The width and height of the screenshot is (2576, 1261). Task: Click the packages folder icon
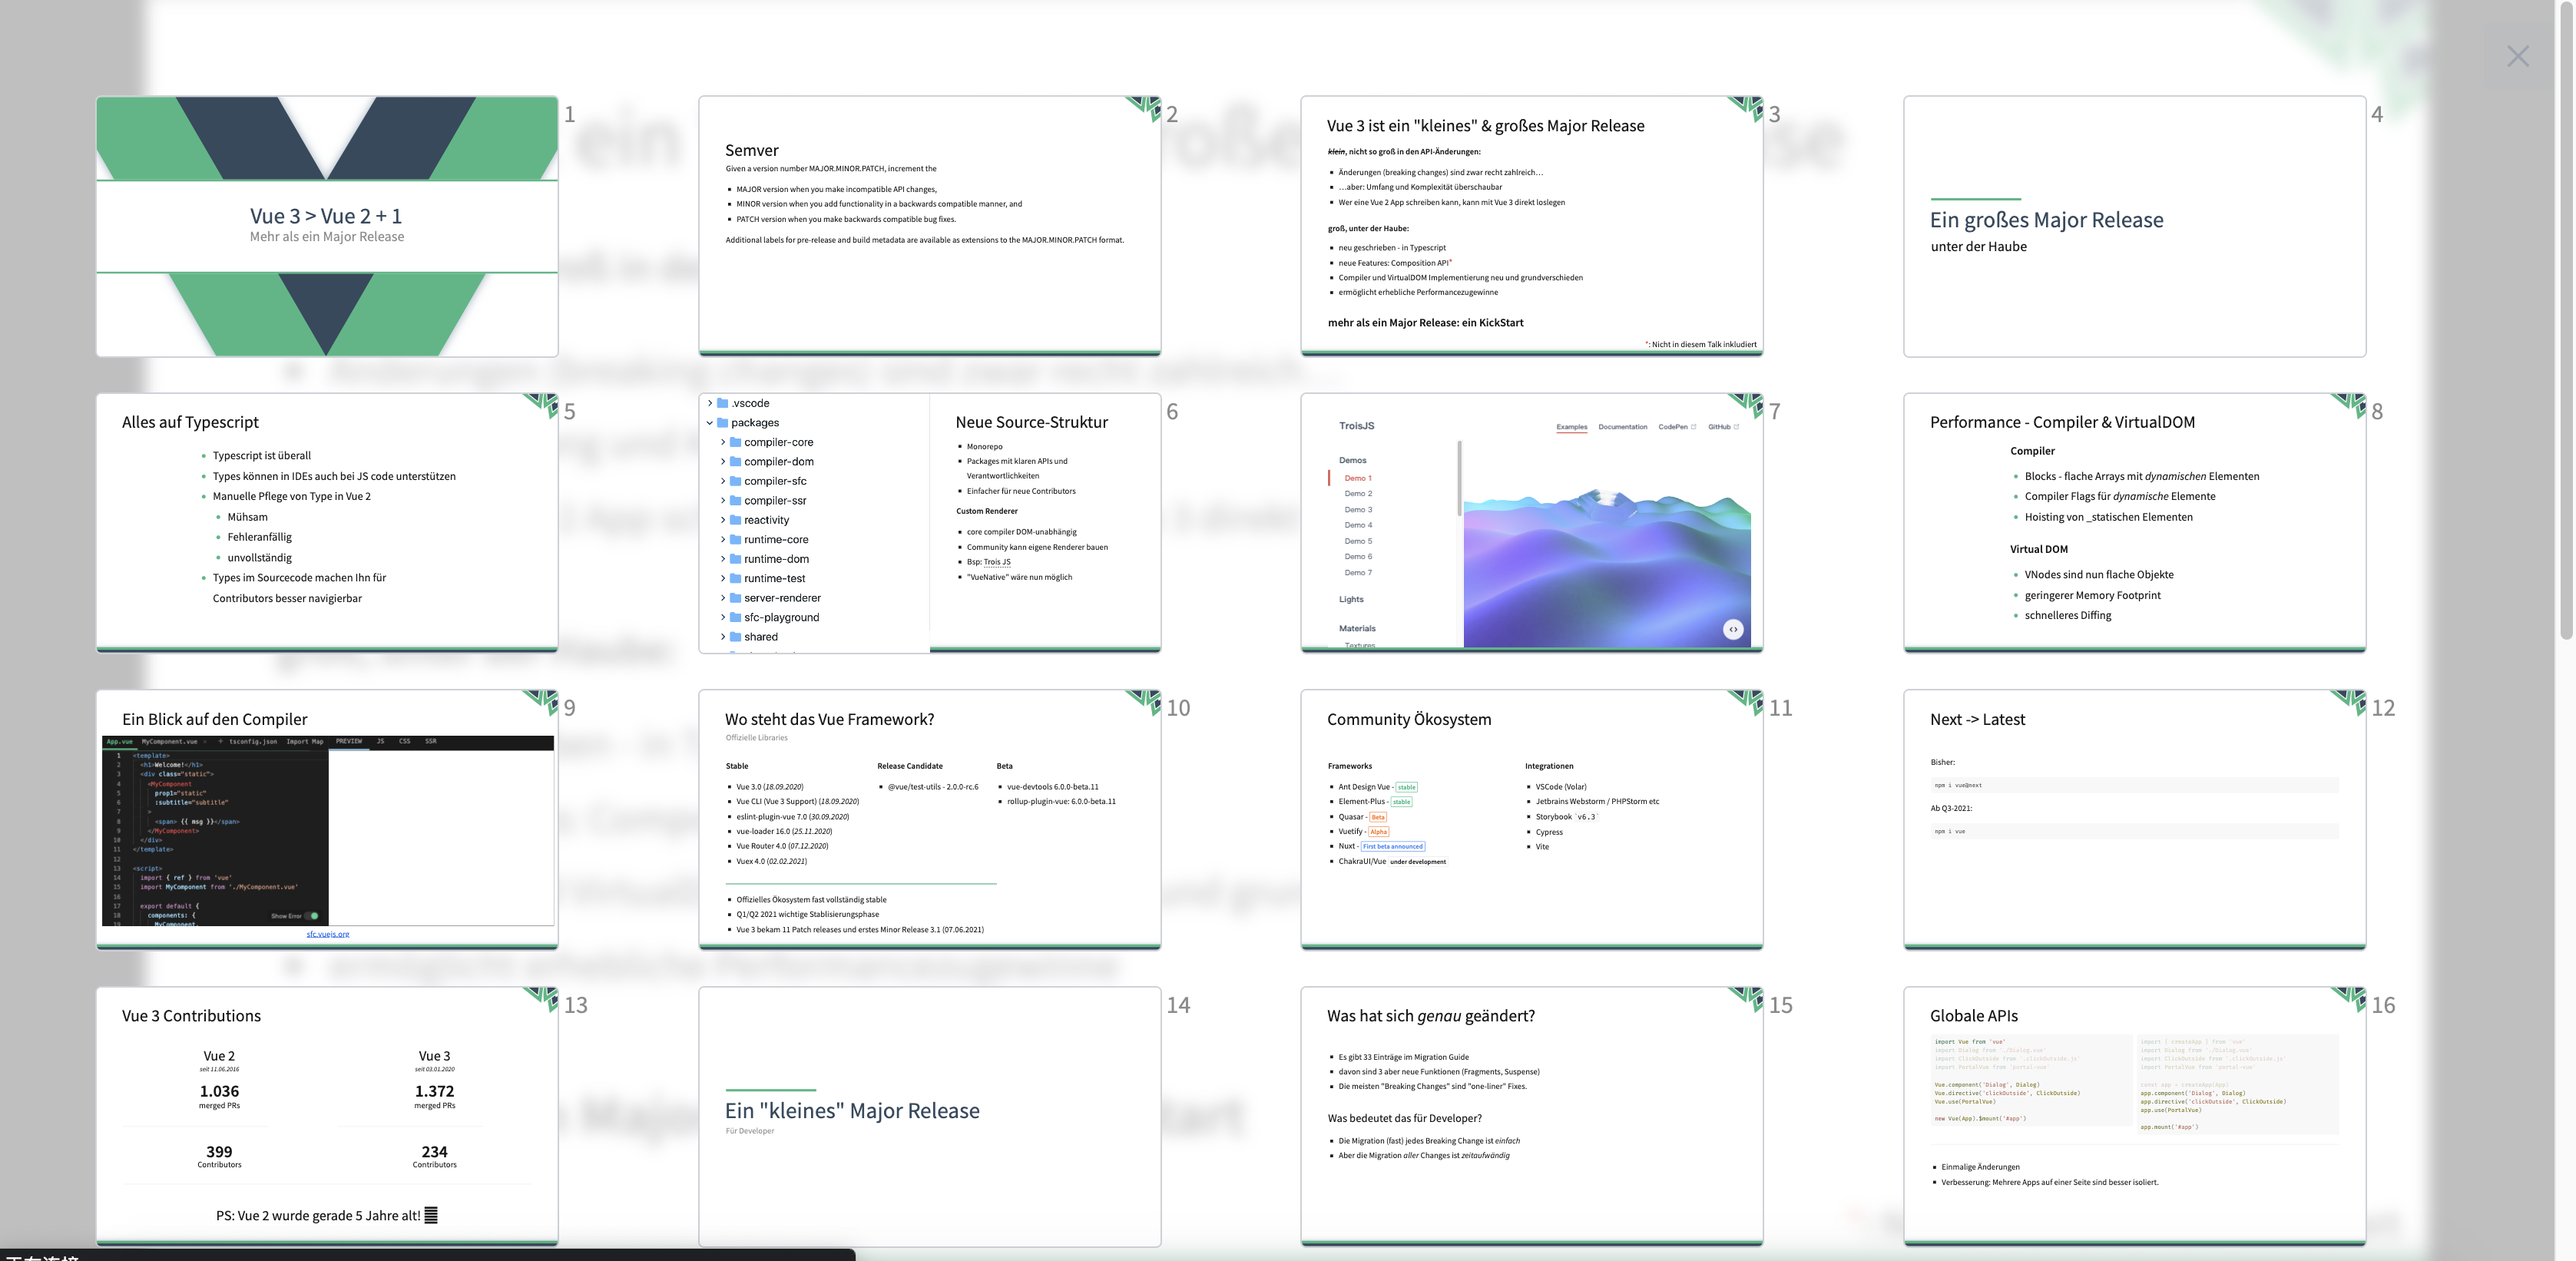(723, 423)
